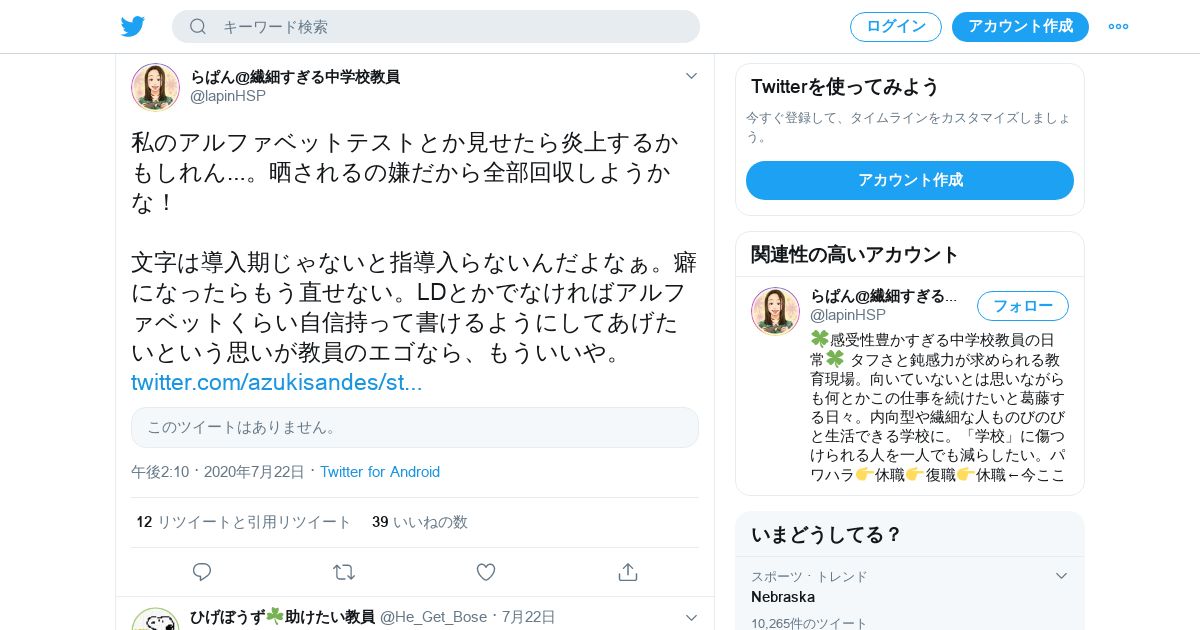Click the ログイン button
The width and height of the screenshot is (1200, 630).
pyautogui.click(x=896, y=26)
